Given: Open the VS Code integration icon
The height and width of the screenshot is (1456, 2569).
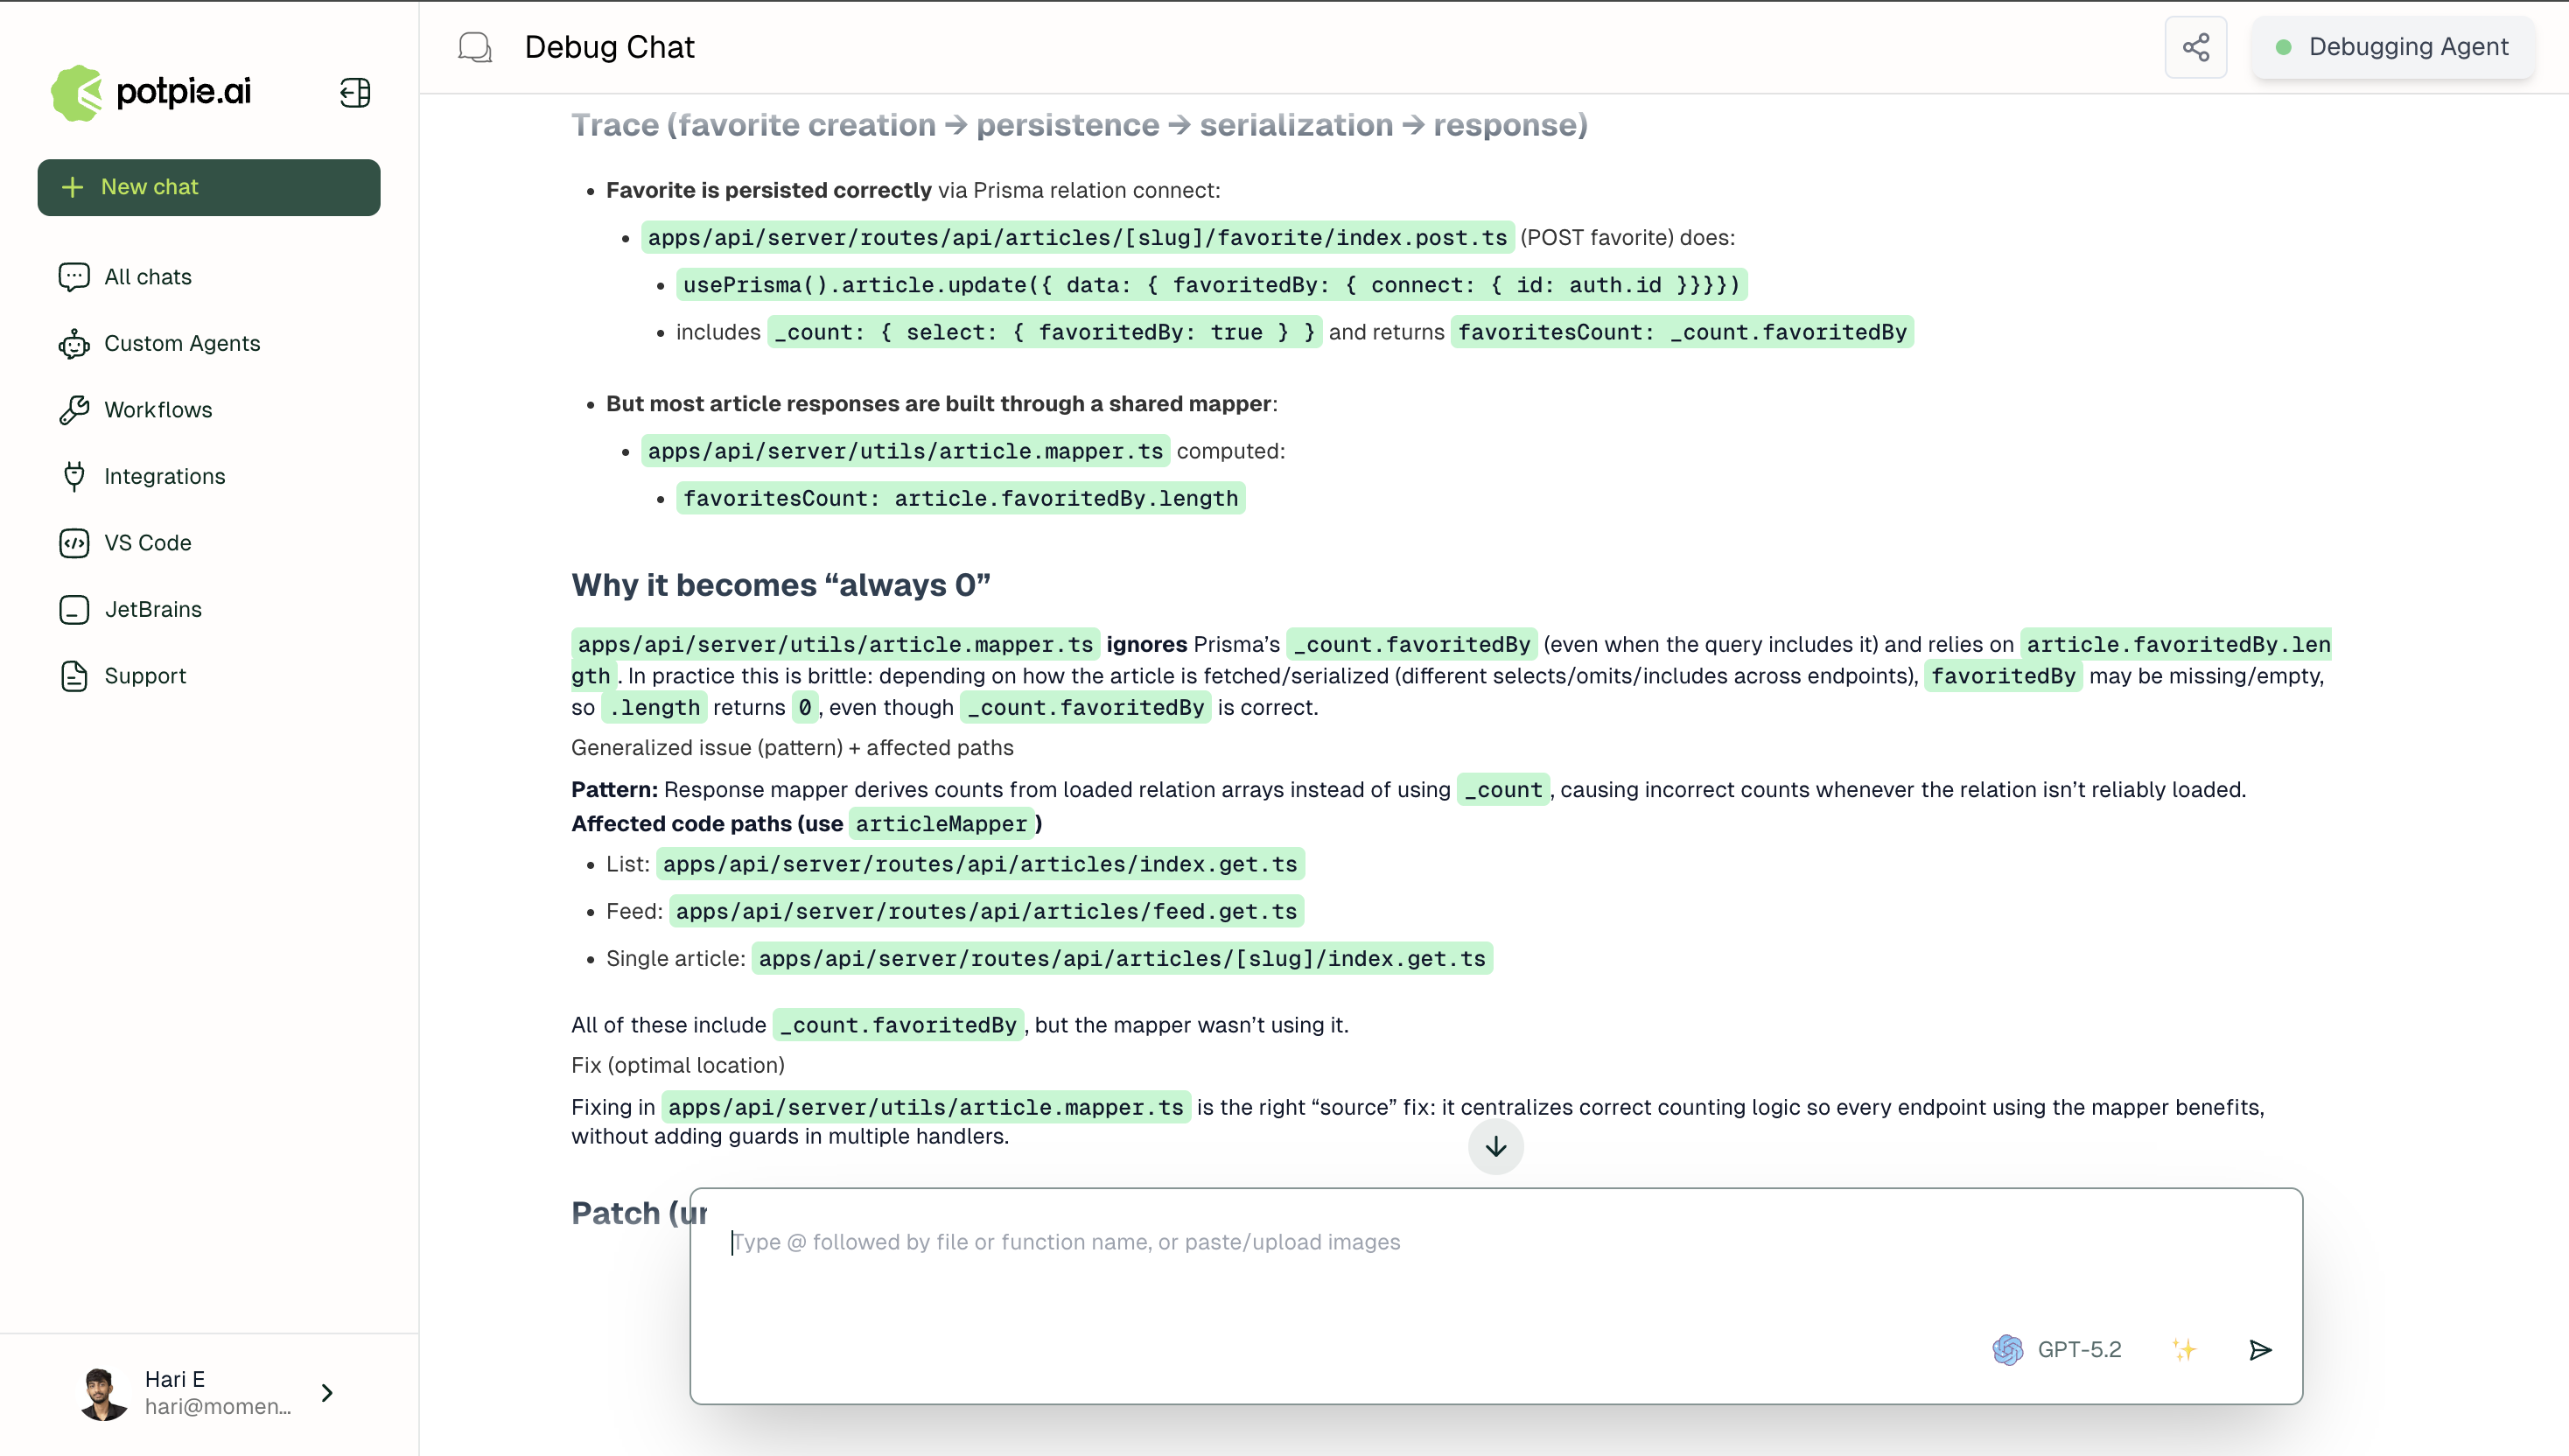Looking at the screenshot, I should pos(75,543).
